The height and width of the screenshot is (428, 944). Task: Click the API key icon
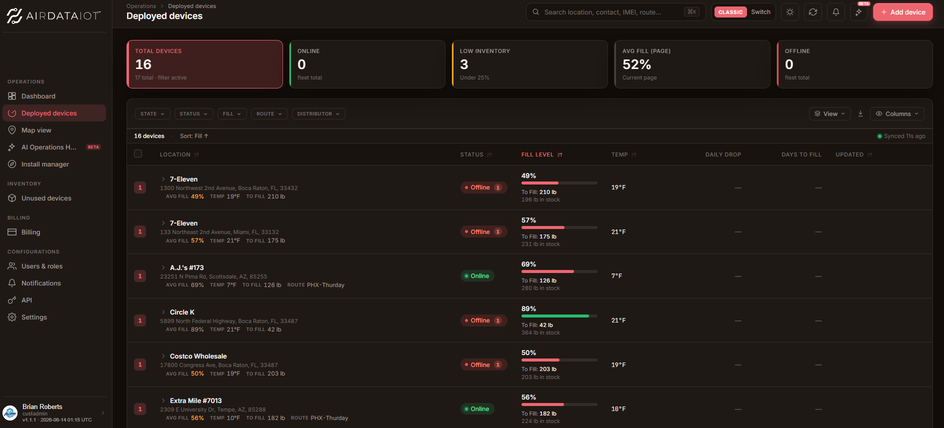pos(12,300)
